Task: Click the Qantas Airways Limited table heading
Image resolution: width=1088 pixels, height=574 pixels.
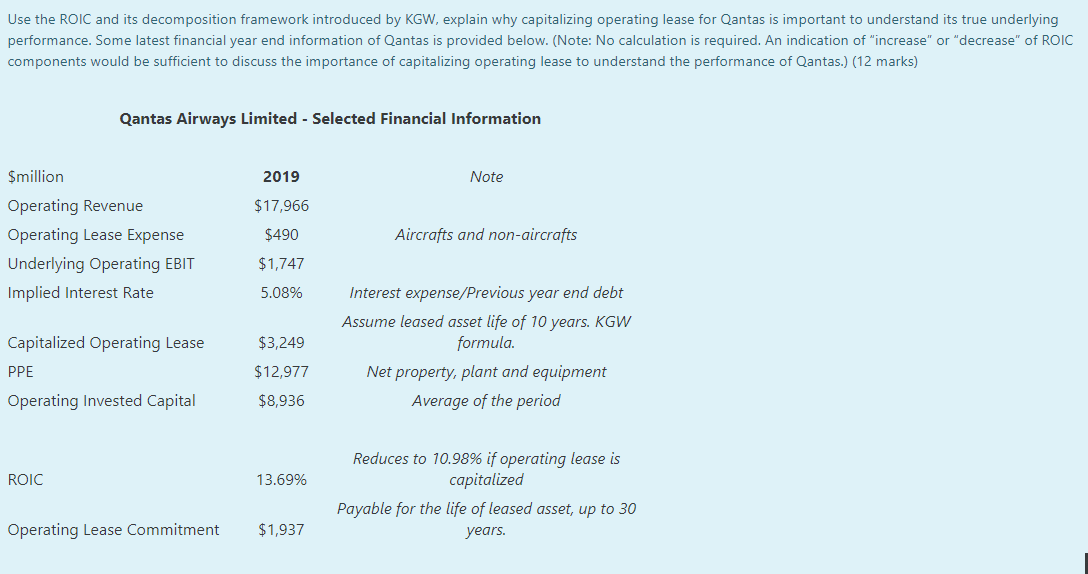Action: (330, 119)
